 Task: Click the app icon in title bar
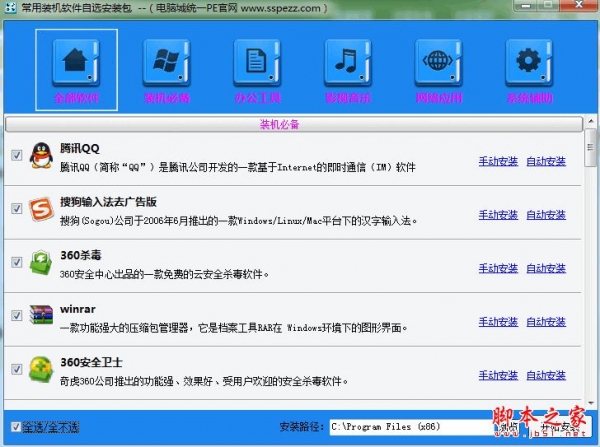tap(11, 7)
